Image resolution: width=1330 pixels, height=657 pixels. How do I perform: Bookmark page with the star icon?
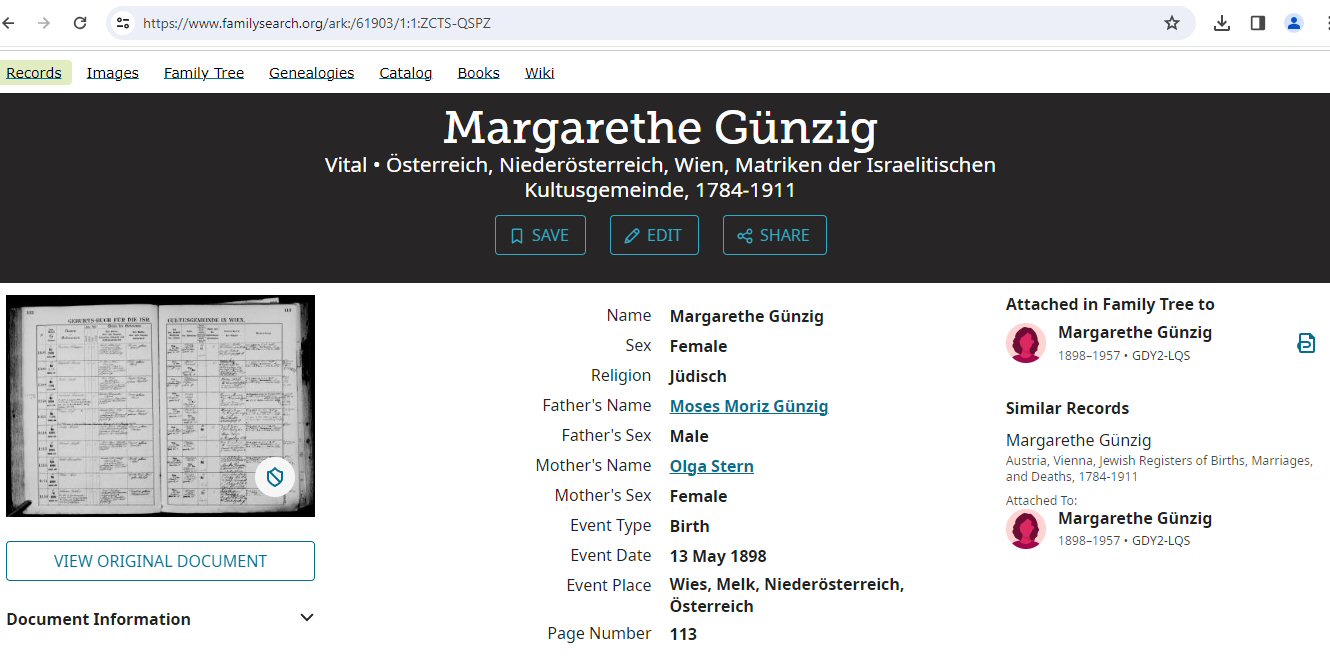click(x=1172, y=23)
